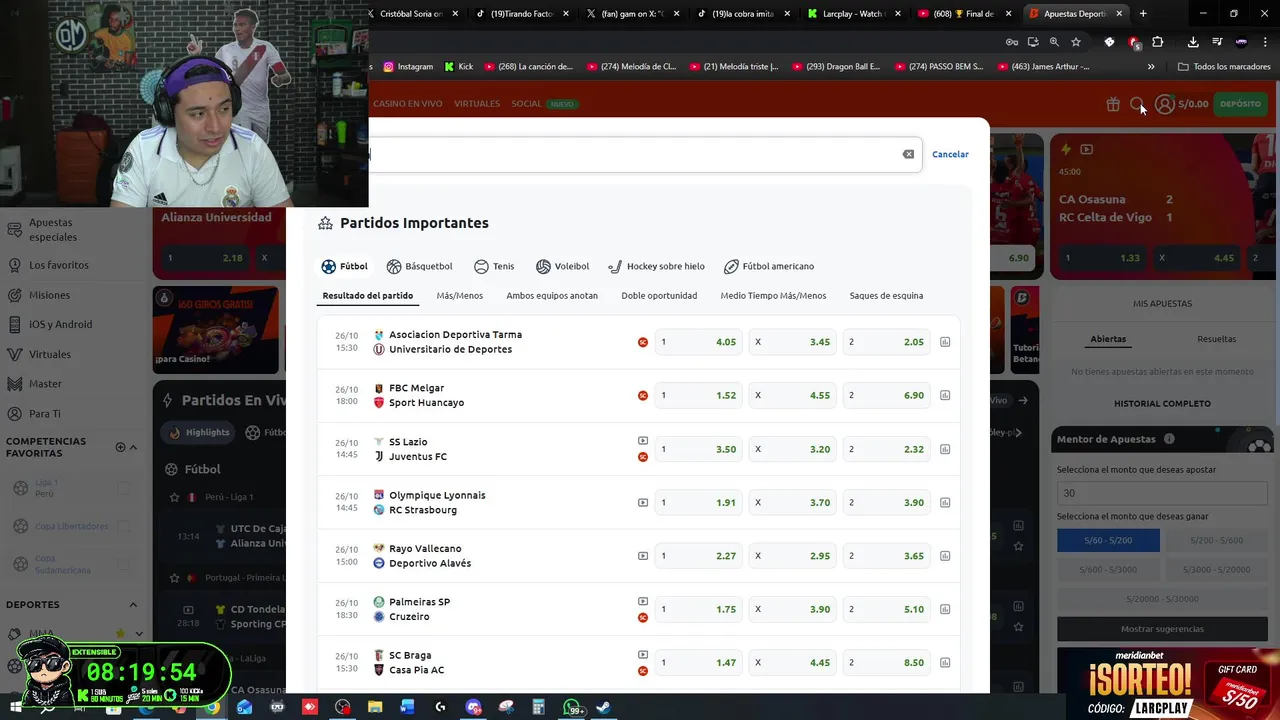Click bet builder icon for FBC Melgar match
The image size is (1280, 720).
coord(643,395)
